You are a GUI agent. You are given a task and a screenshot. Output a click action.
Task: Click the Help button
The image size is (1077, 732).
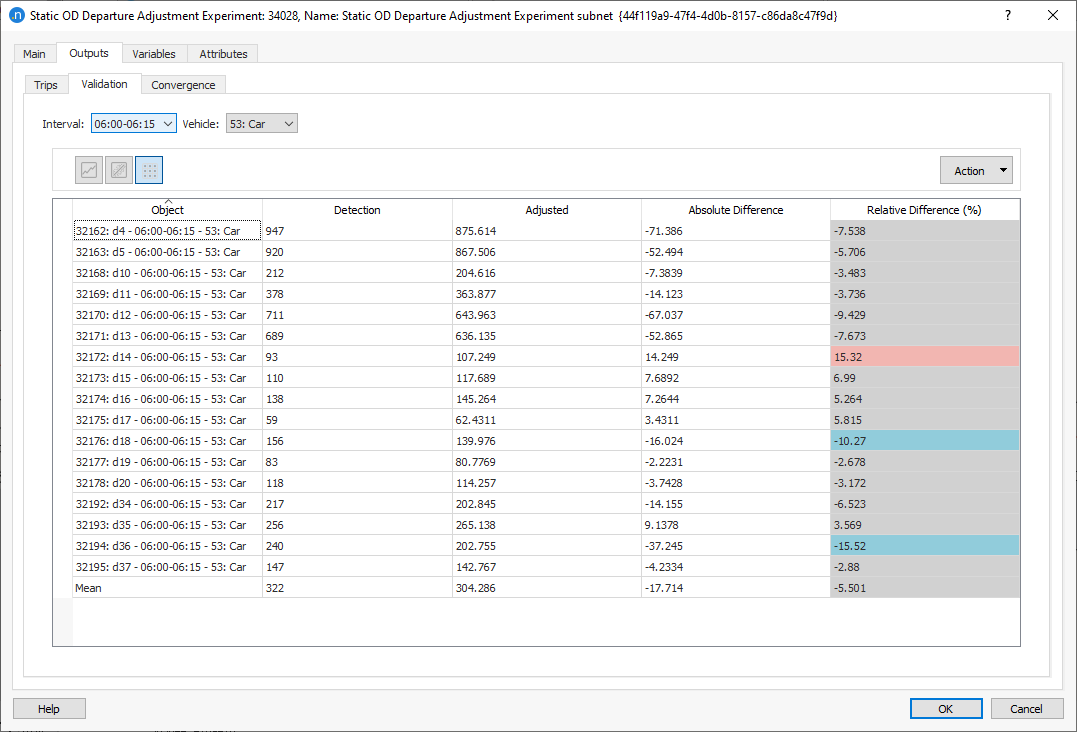[x=48, y=708]
